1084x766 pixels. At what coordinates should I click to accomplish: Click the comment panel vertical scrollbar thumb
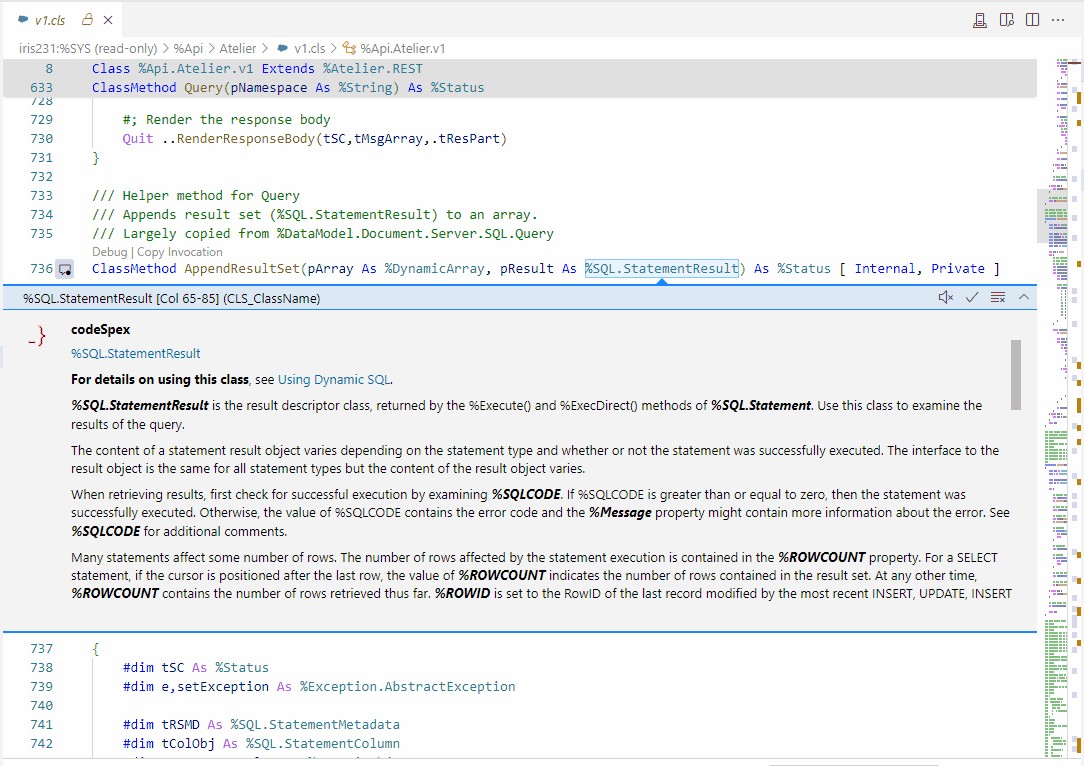point(1016,373)
